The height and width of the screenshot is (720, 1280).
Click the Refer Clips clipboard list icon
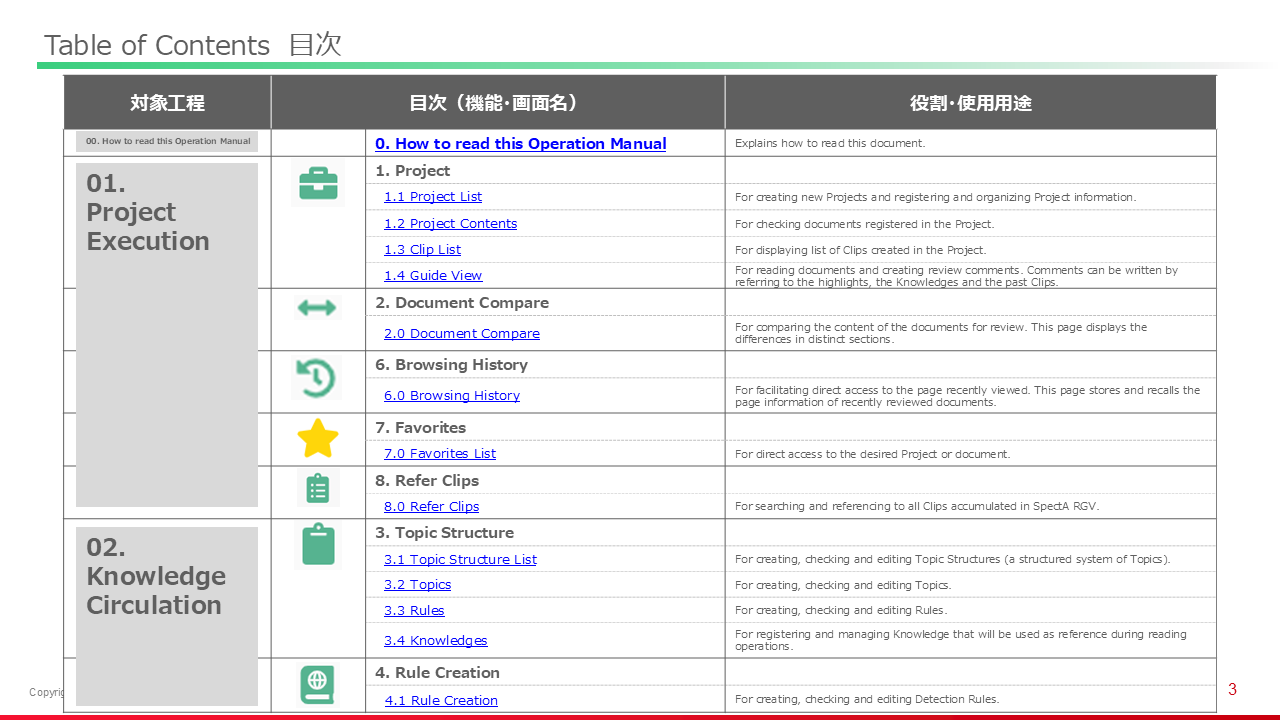318,489
